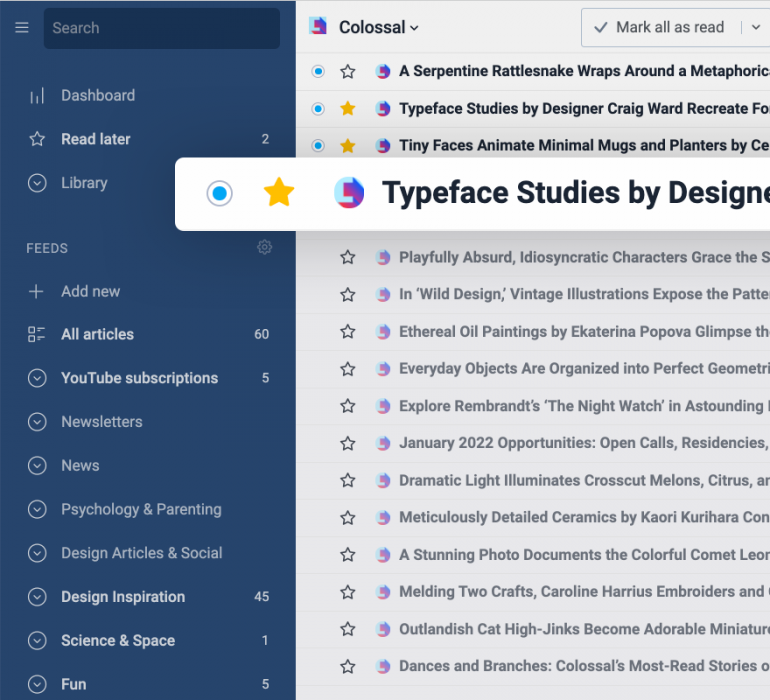Screen dimensions: 770x700
Task: Open the Read later section
Action: coord(96,139)
